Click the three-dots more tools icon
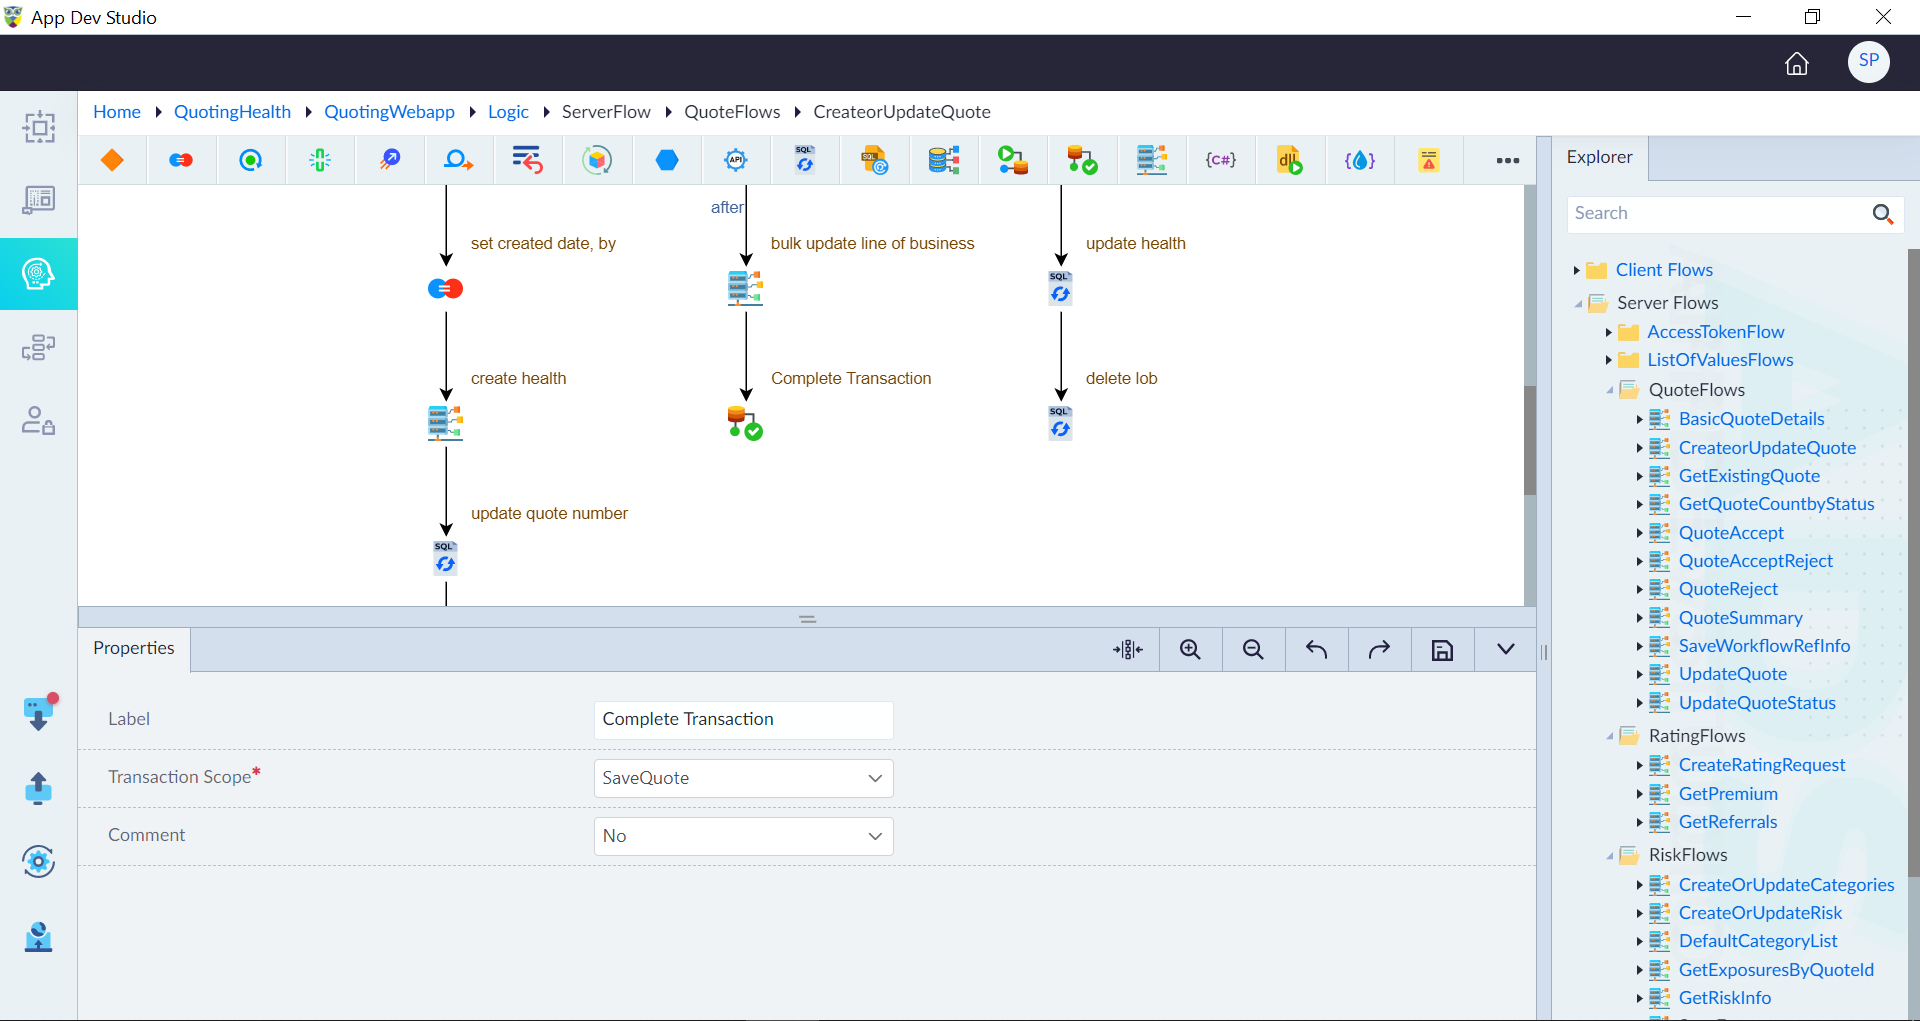Screen dimensions: 1920x1021 tap(1507, 160)
